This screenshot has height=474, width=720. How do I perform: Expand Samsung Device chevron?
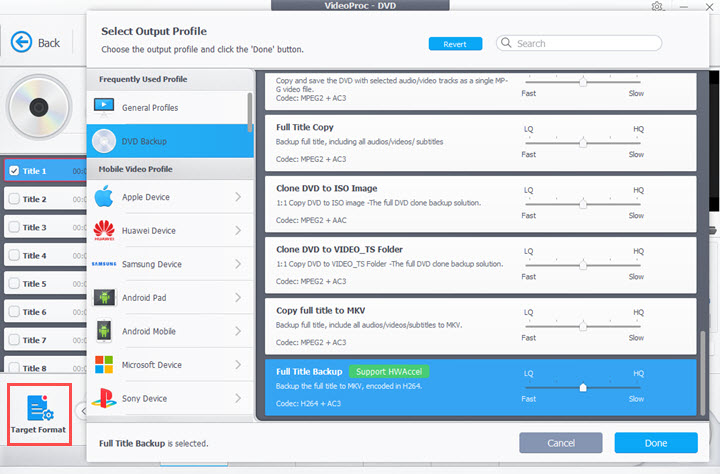point(238,264)
